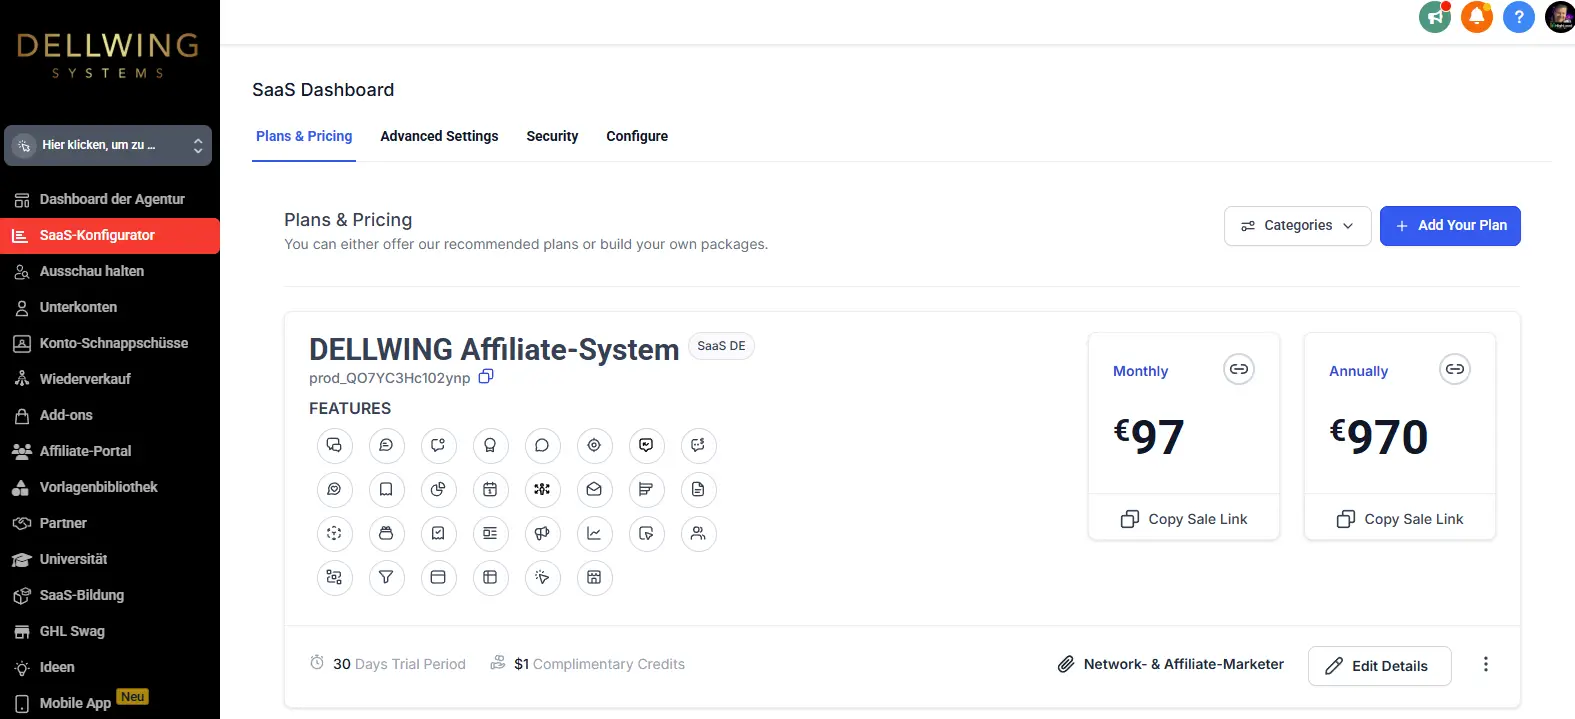Image resolution: width=1575 pixels, height=719 pixels.
Task: Switch to the Configure tab
Action: (x=637, y=136)
